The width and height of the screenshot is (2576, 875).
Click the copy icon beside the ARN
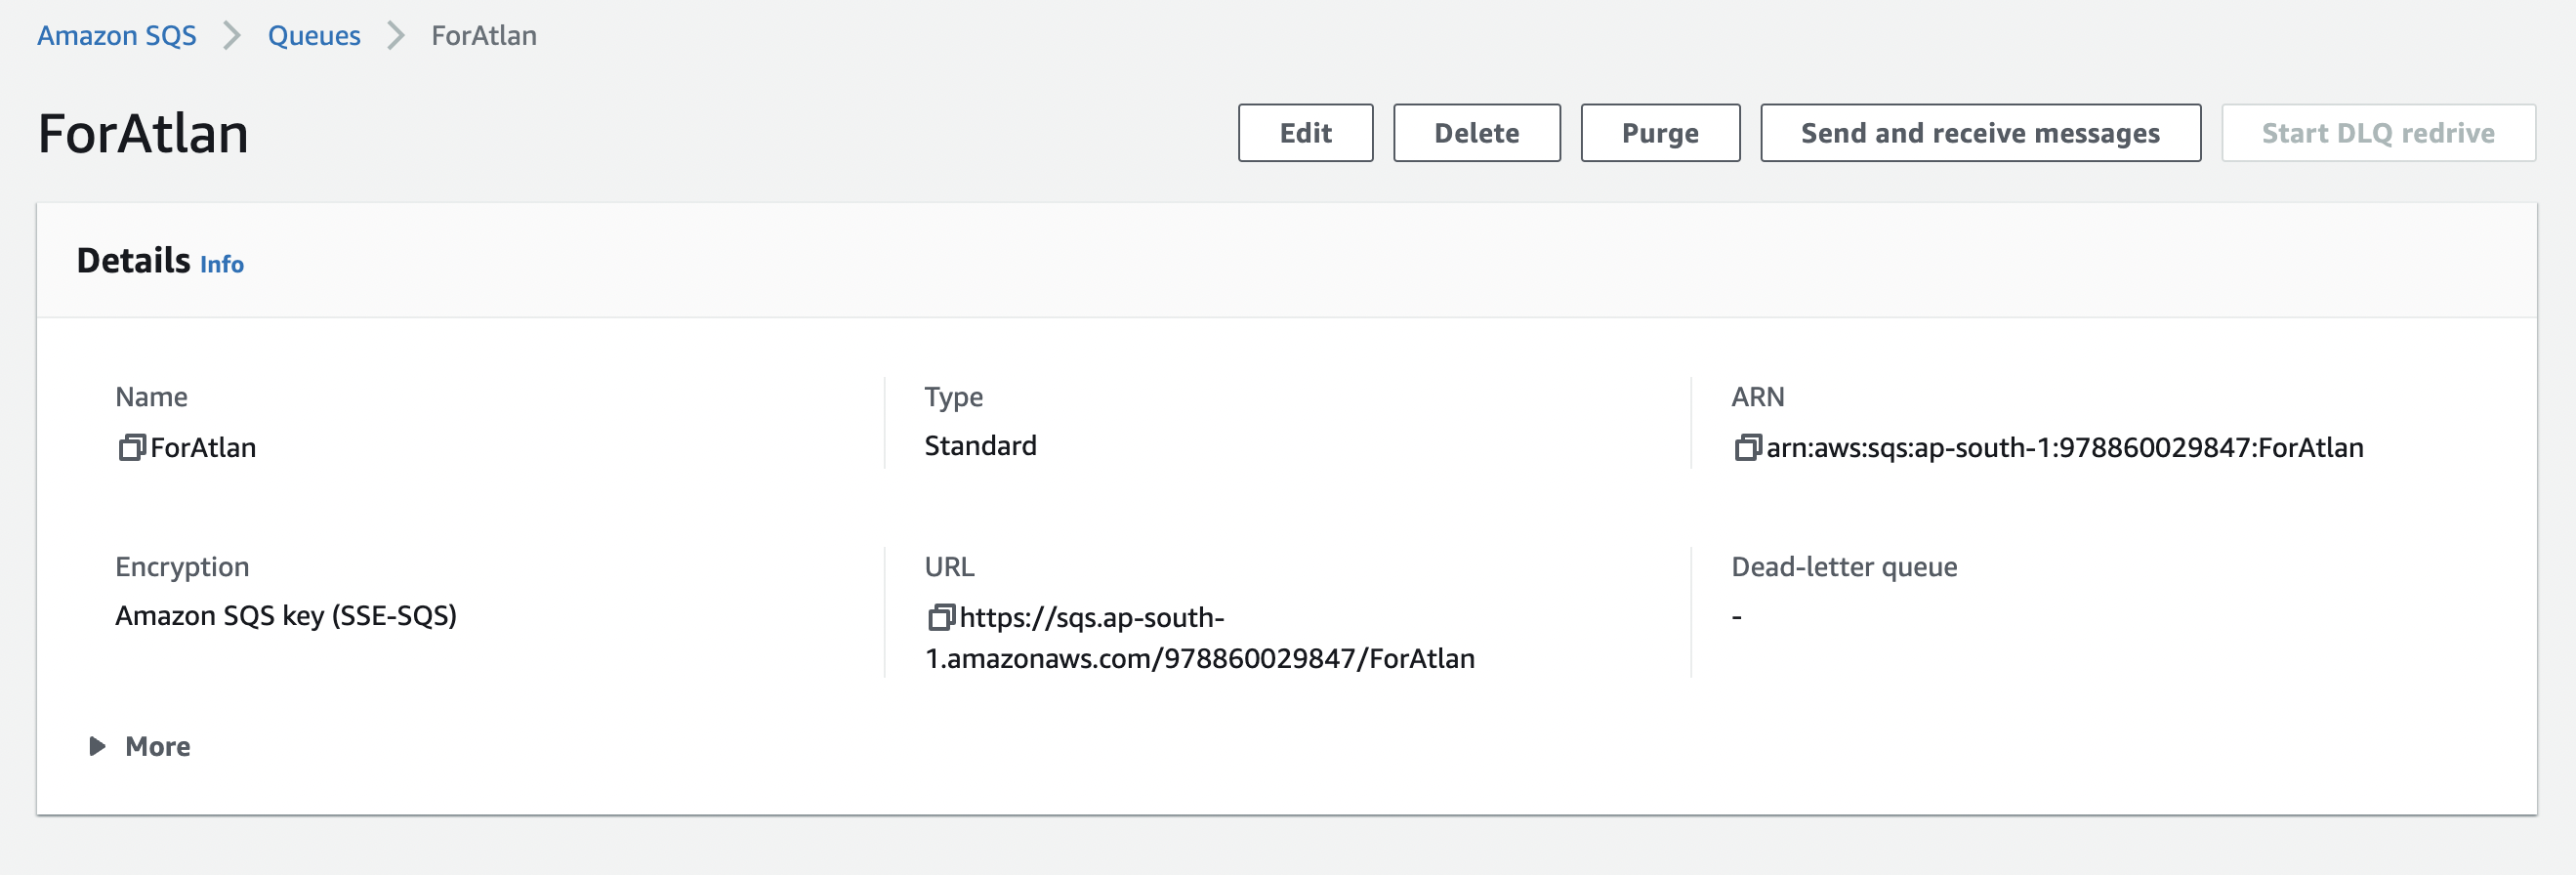click(1747, 447)
